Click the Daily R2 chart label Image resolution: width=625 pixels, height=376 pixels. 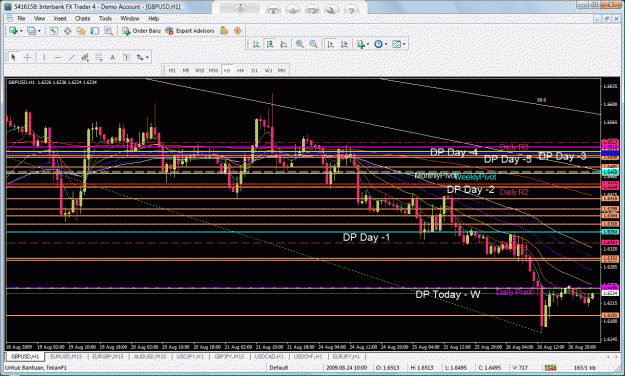(514, 192)
